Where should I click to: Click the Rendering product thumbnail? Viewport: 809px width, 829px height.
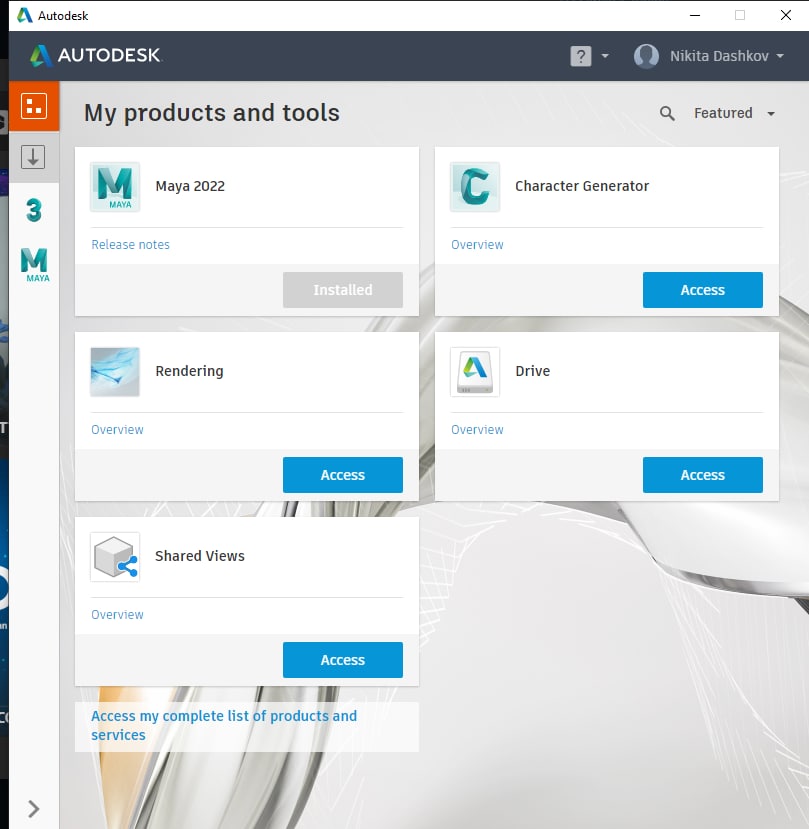coord(115,372)
